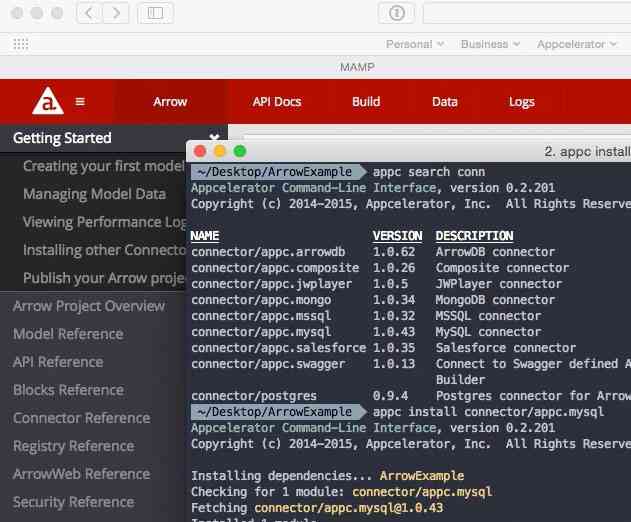This screenshot has width=631, height=522.
Task: Click 'Fetching connector/appc.mysql@1.0.43' line
Action: tap(317, 508)
